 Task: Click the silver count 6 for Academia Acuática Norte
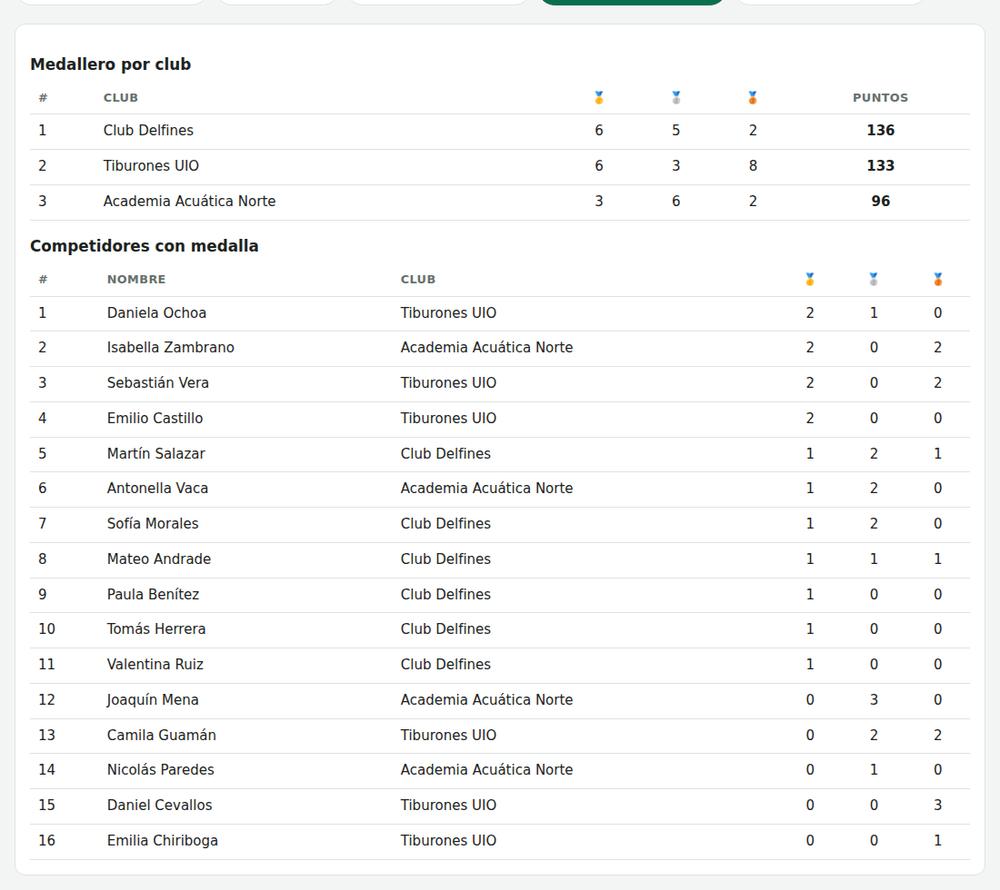pos(676,201)
